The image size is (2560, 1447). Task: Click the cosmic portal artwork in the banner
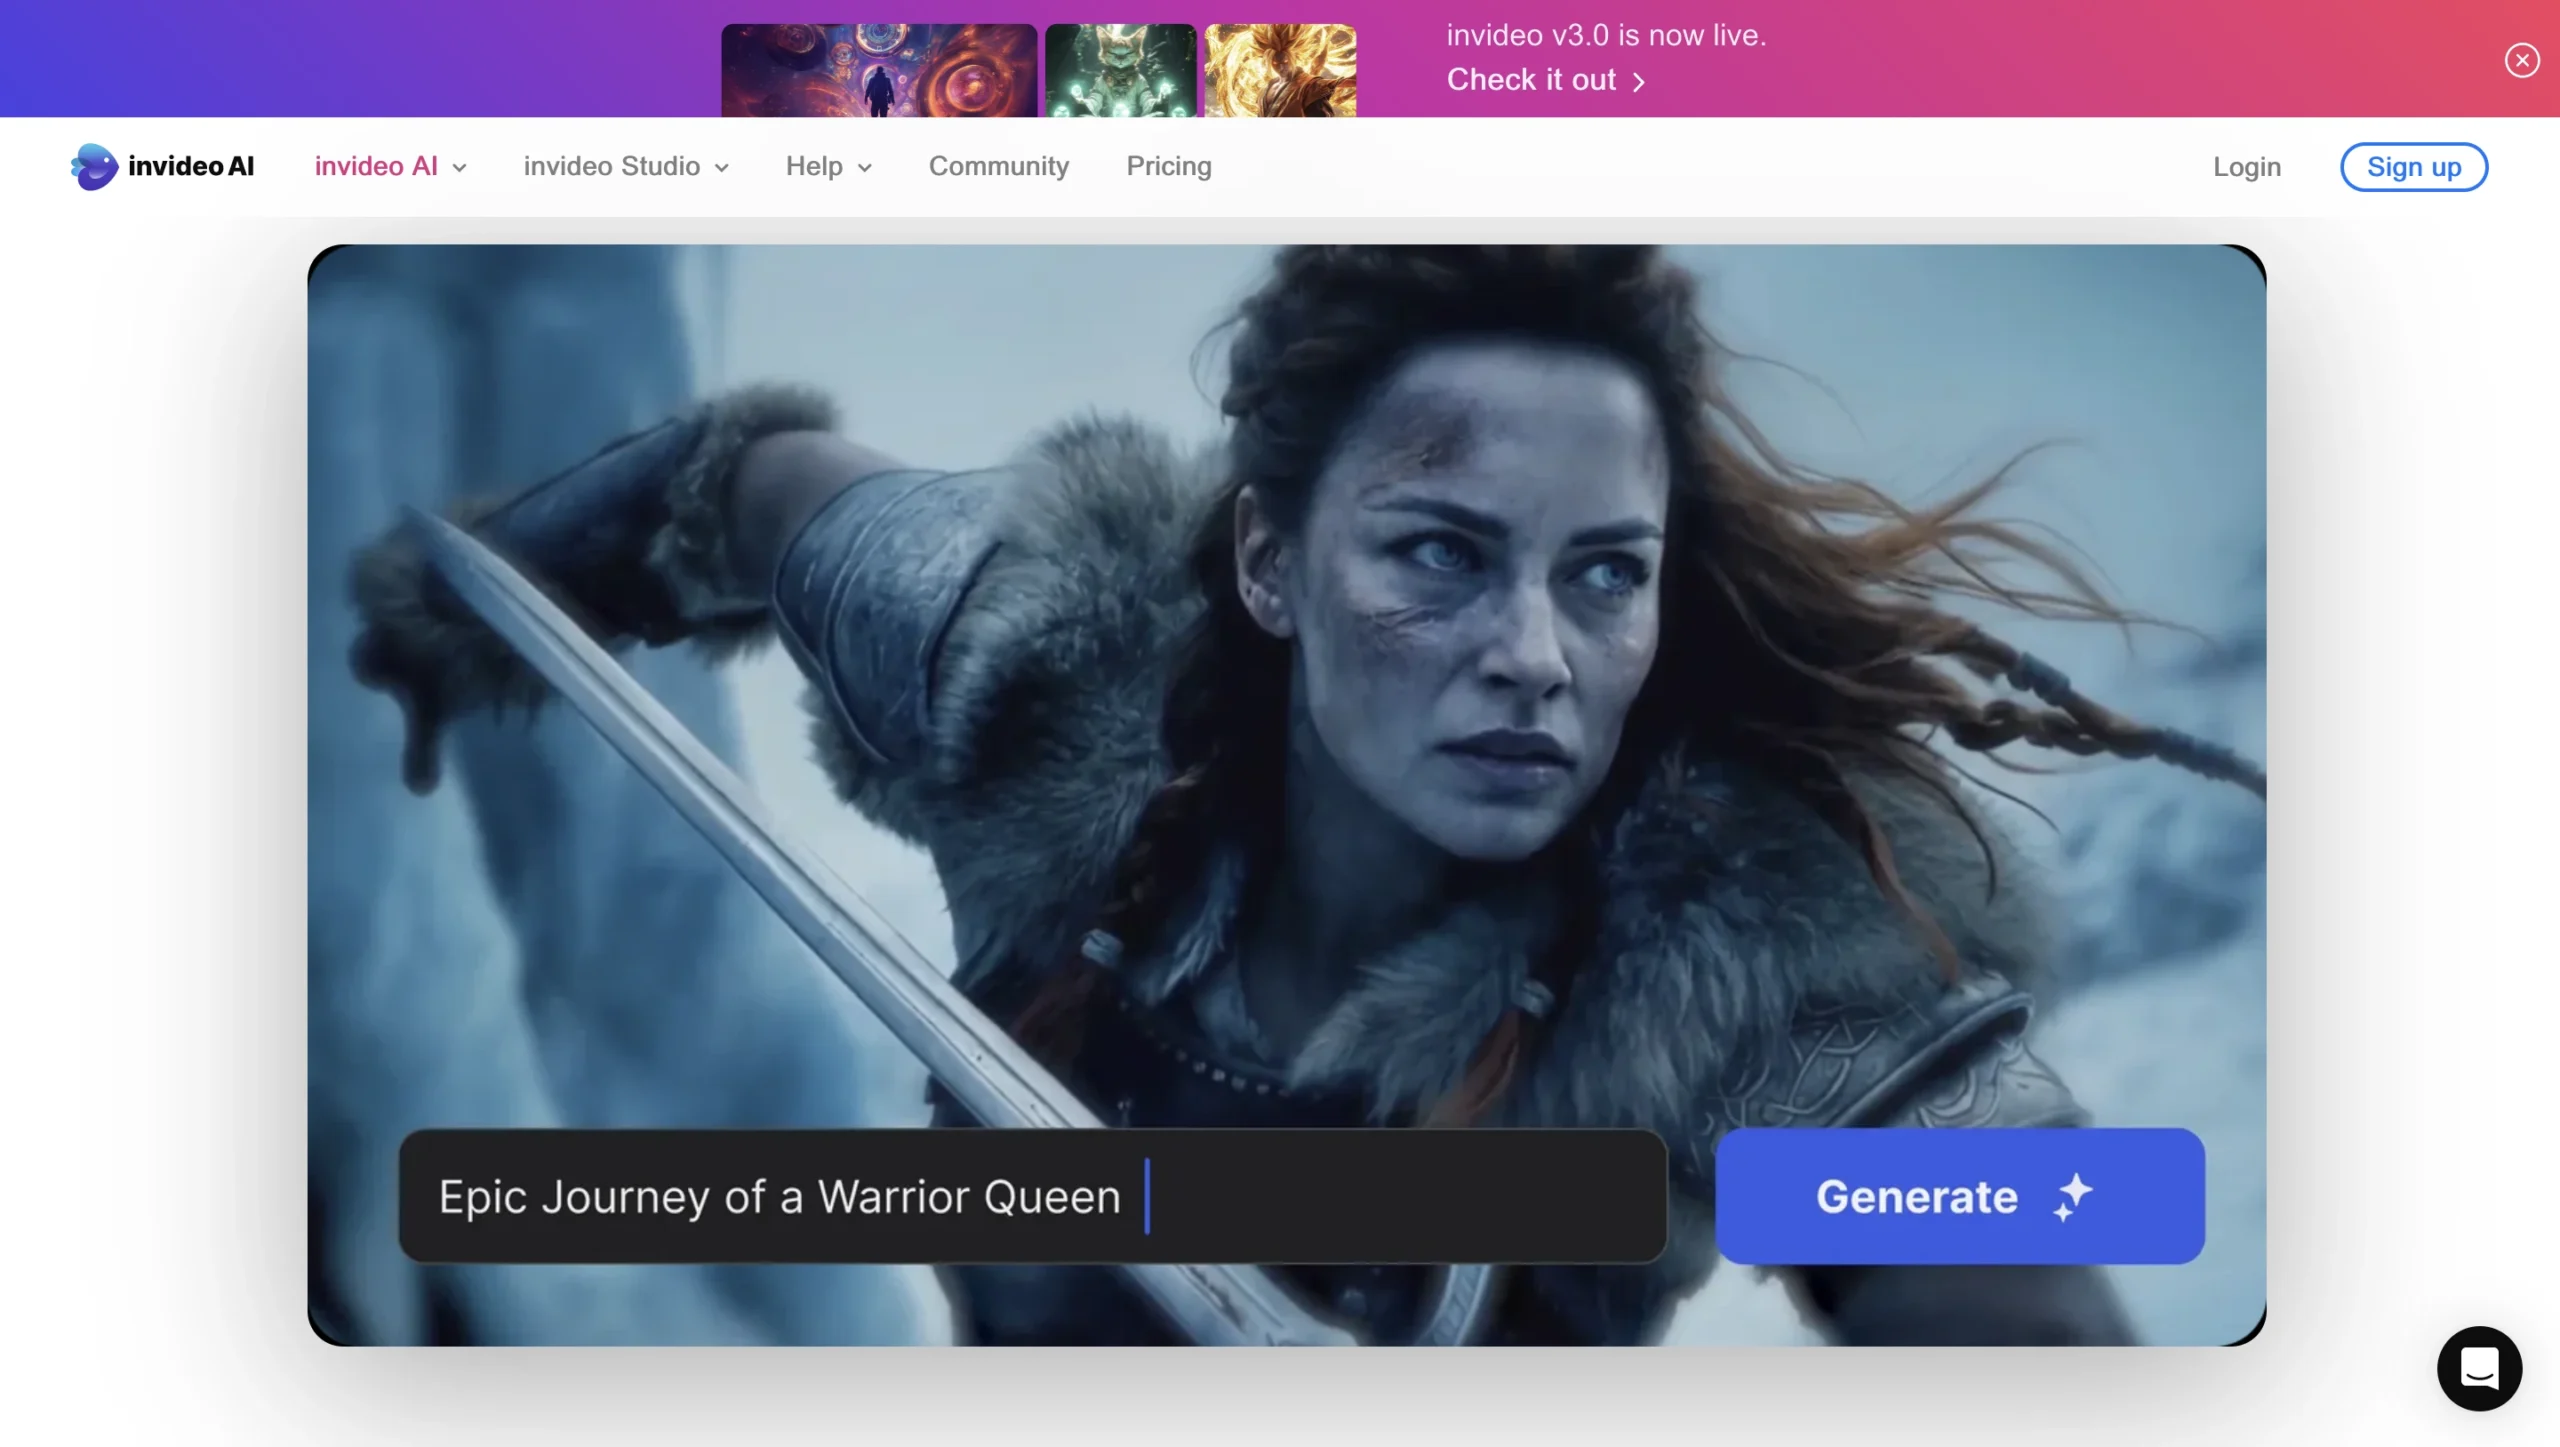tap(878, 70)
